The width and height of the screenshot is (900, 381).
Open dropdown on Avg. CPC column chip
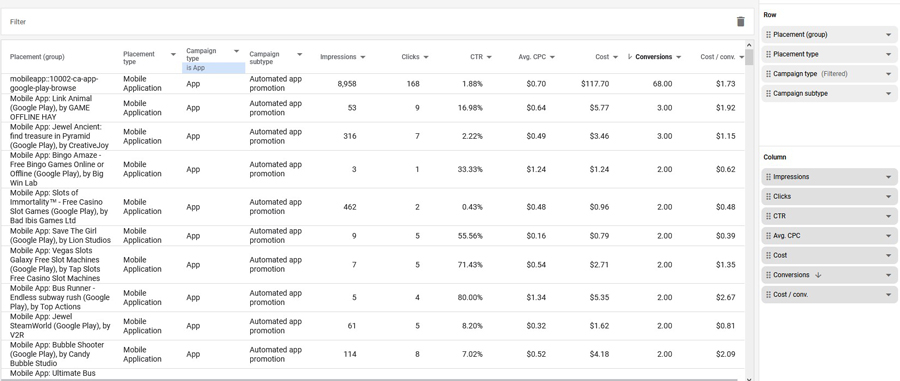point(888,235)
